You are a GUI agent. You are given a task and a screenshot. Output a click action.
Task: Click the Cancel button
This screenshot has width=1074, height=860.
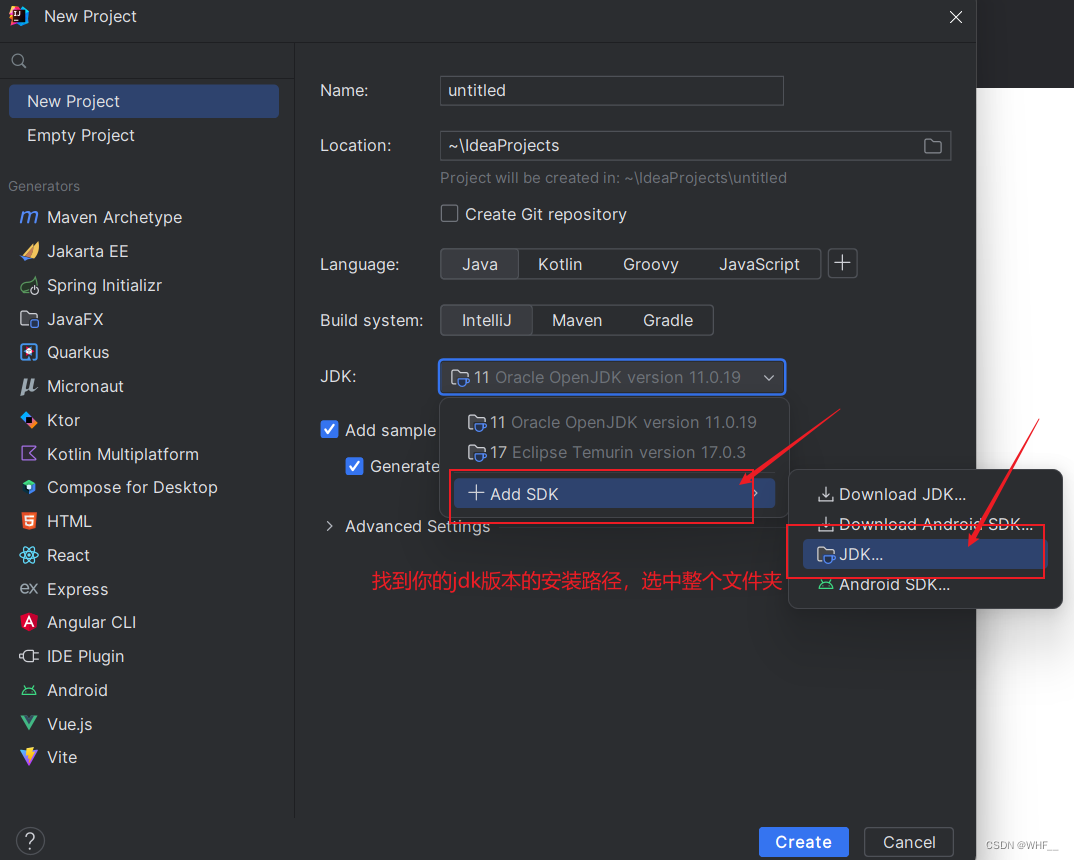(x=909, y=842)
